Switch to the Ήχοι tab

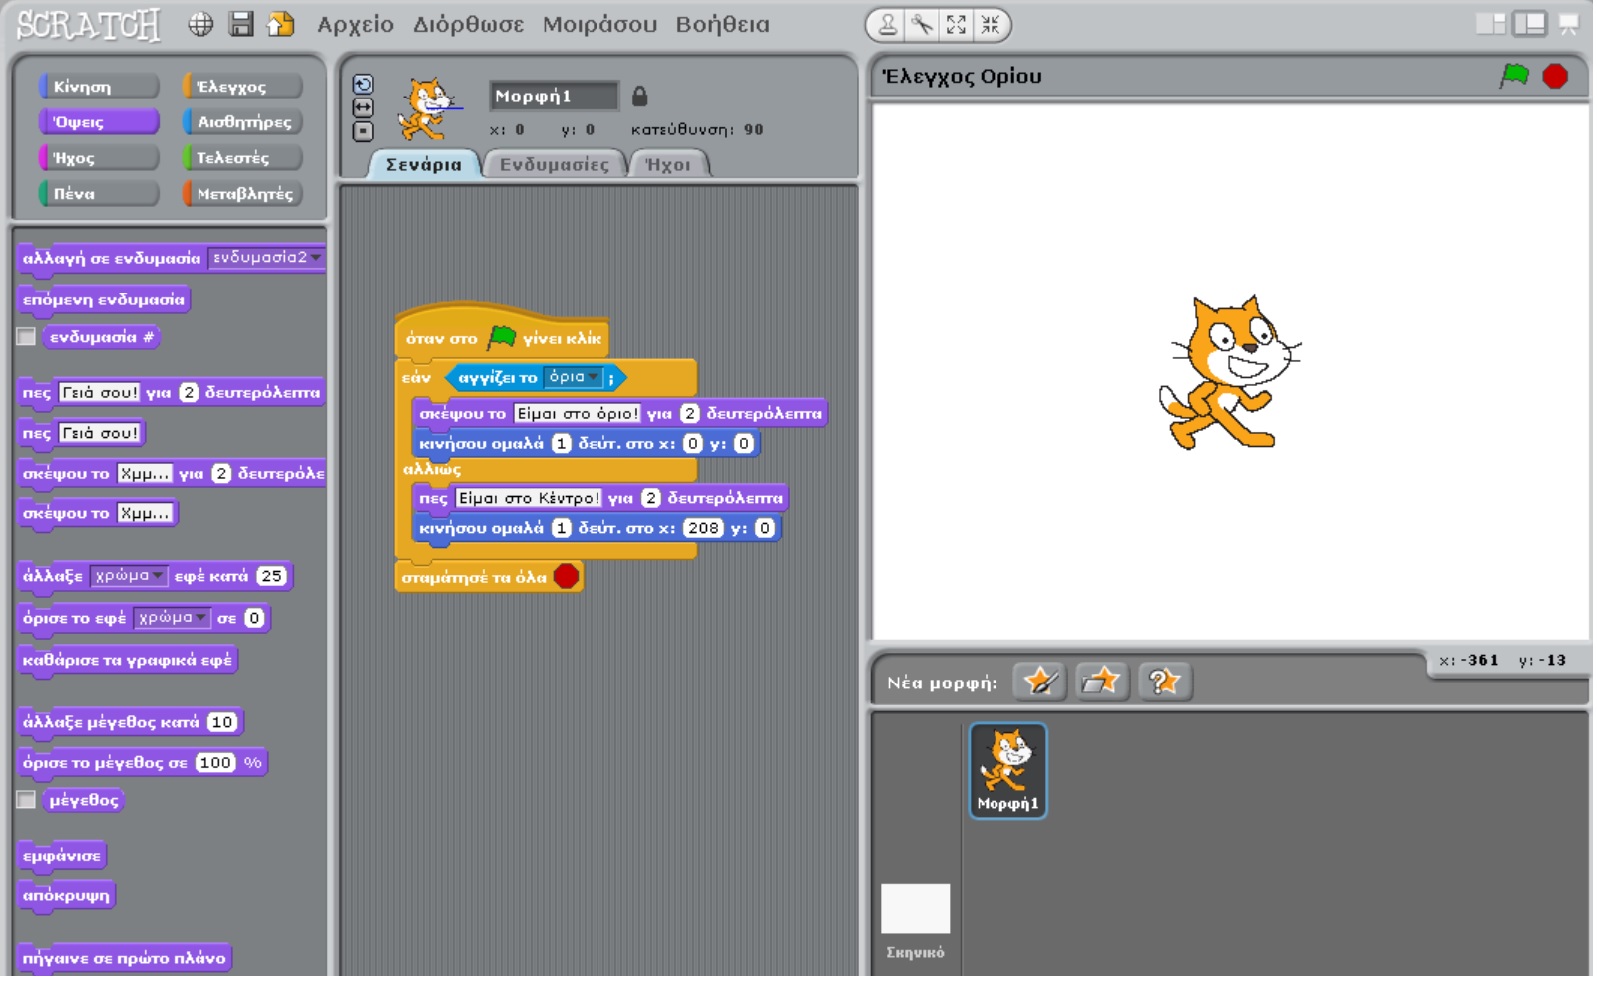668,164
